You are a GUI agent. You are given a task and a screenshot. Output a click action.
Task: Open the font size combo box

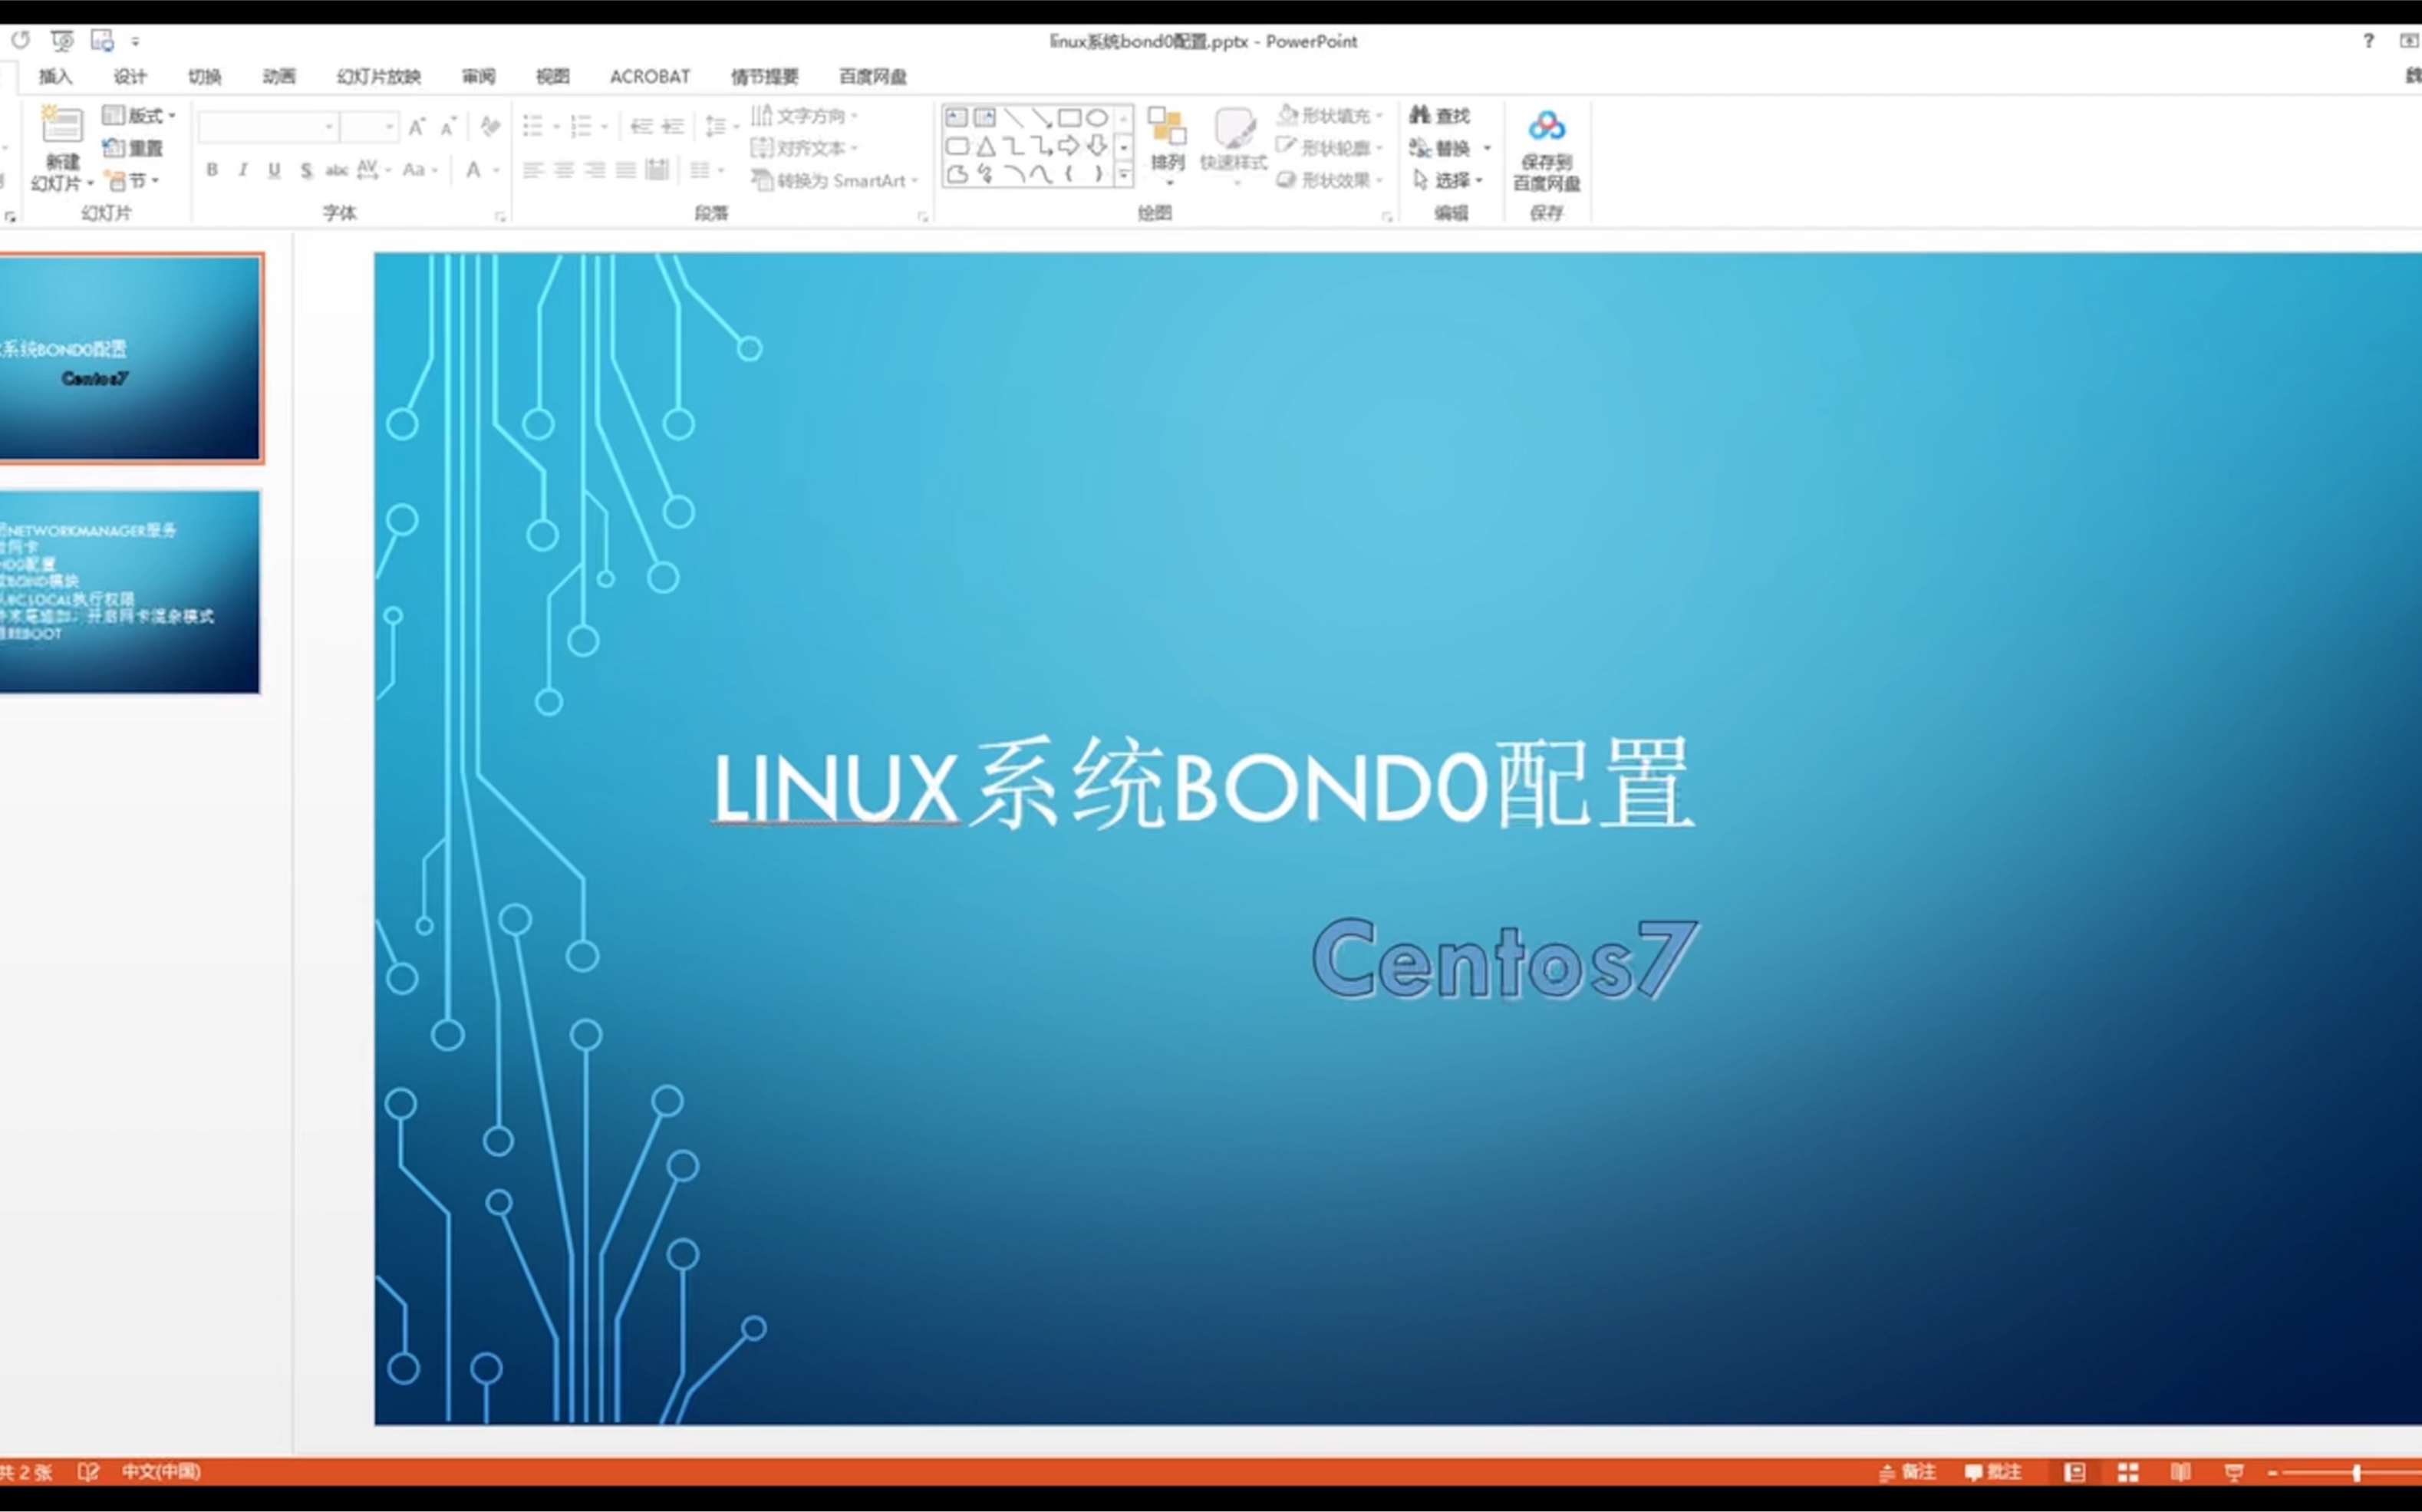[369, 127]
